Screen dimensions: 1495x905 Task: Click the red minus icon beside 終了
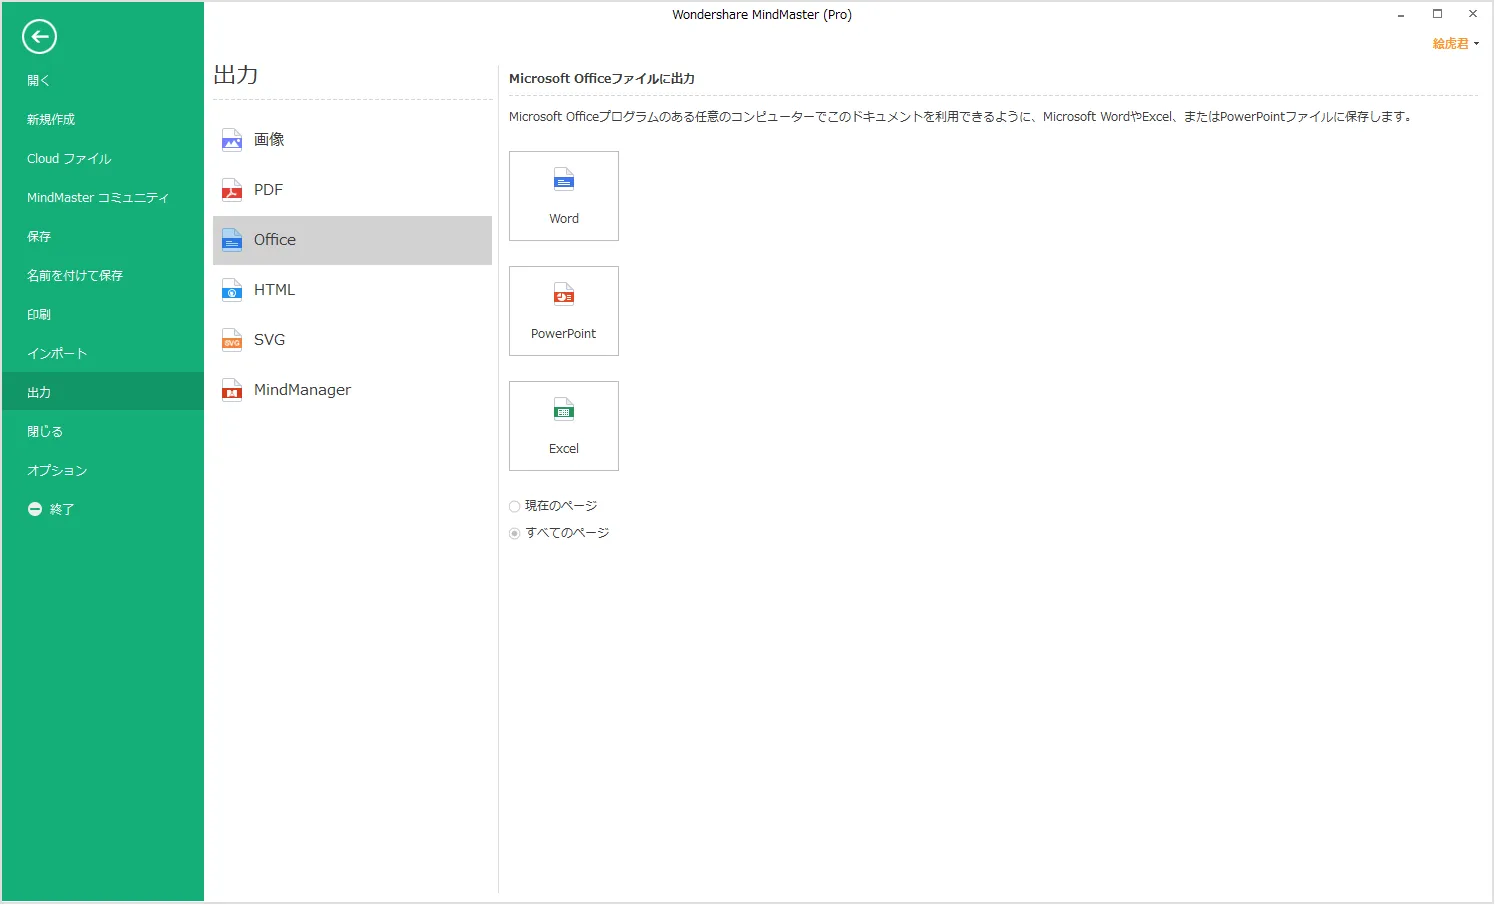pos(35,509)
